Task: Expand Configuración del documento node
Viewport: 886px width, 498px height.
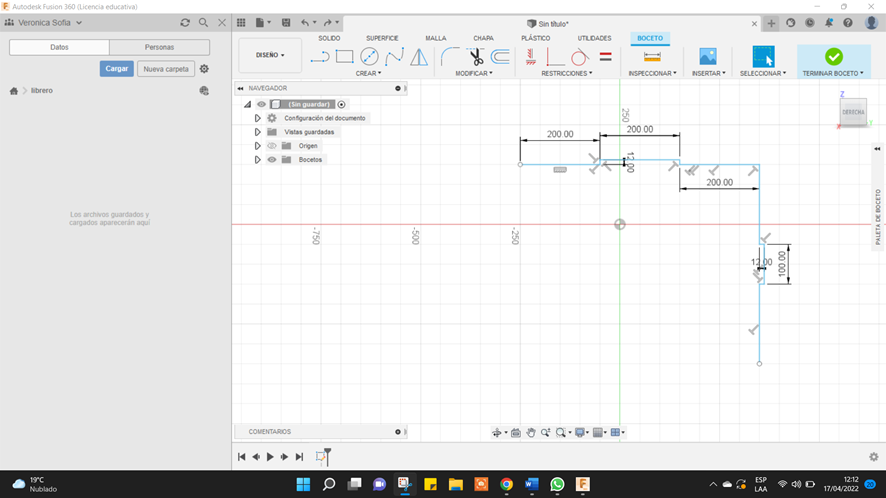Action: [257, 118]
